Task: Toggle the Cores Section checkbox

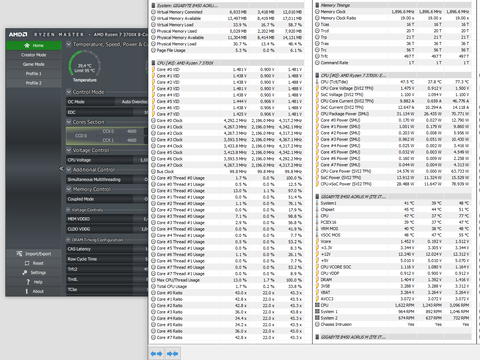Action: click(69, 122)
